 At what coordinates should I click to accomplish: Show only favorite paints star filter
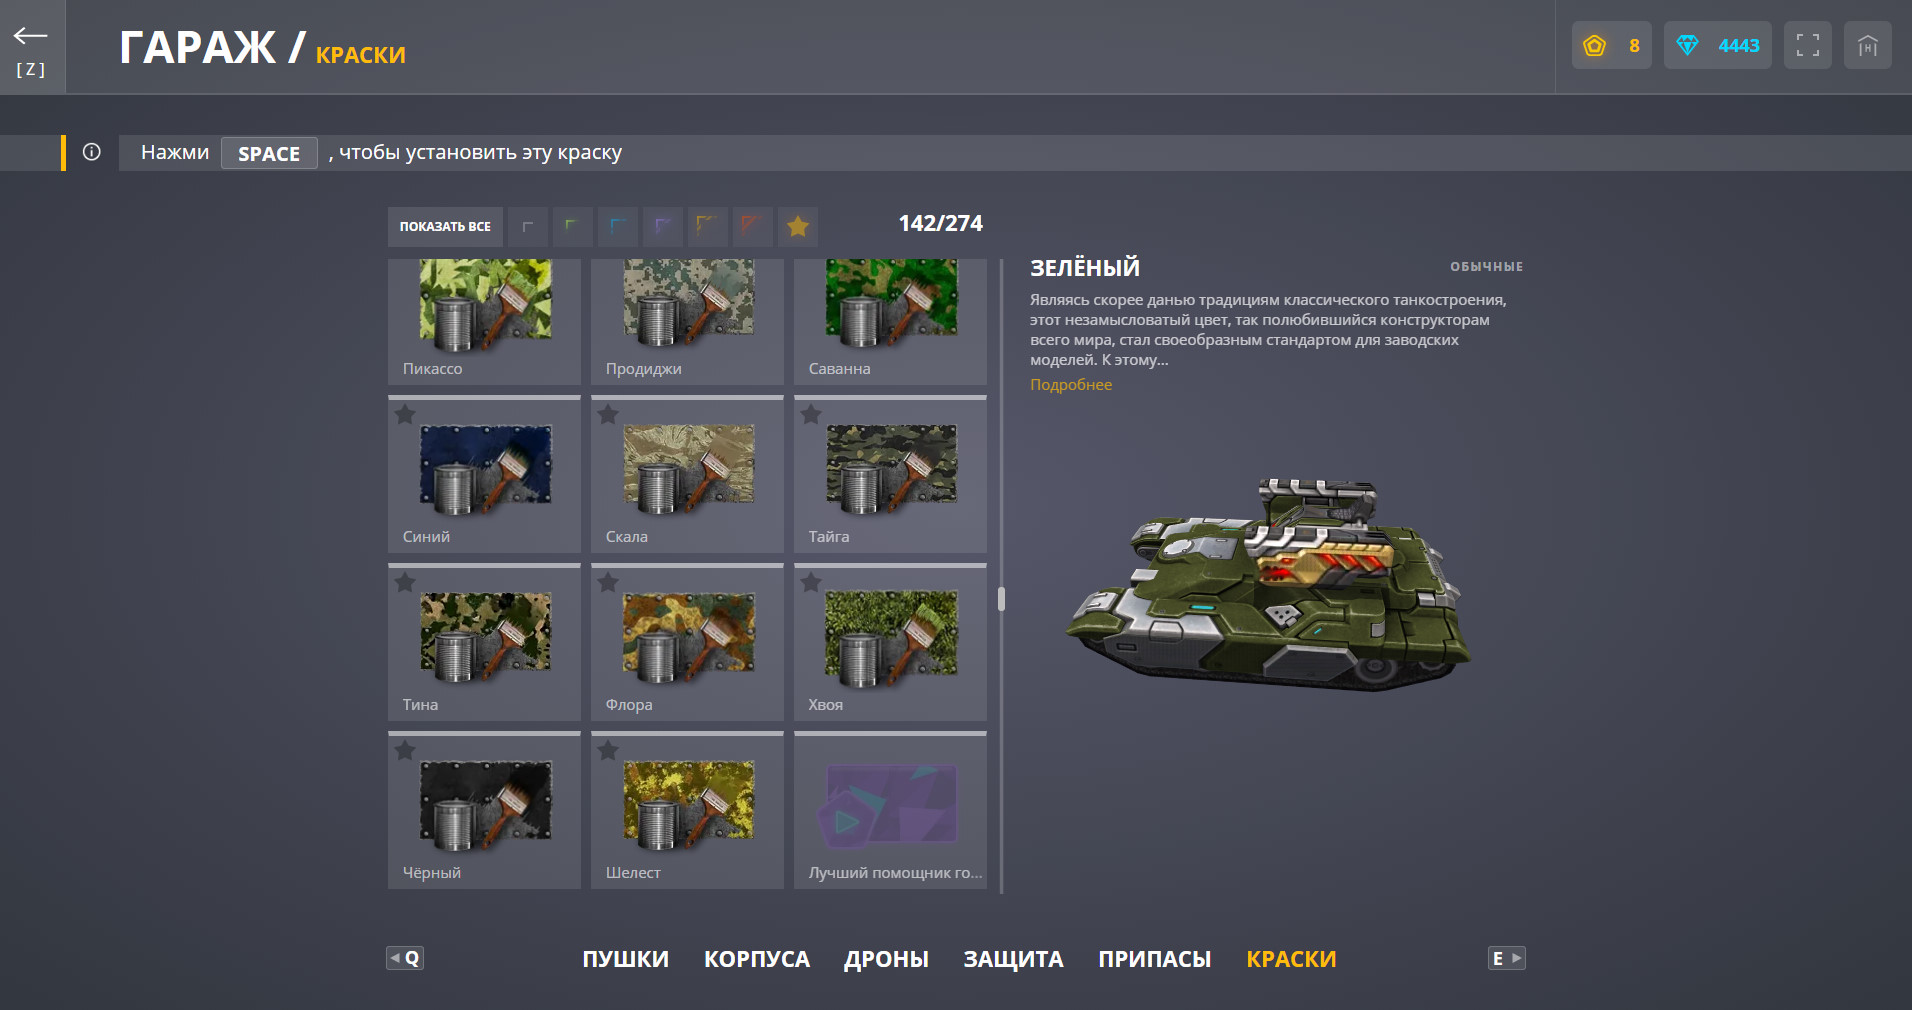coord(798,227)
